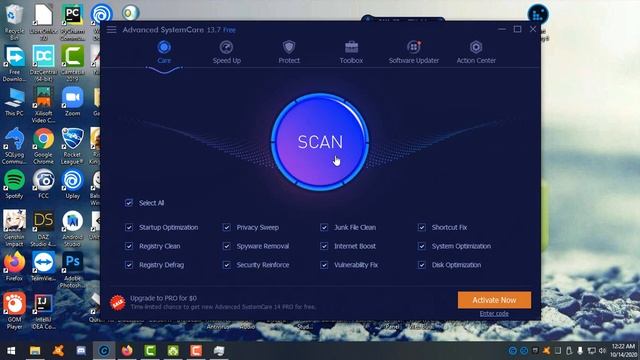The width and height of the screenshot is (640, 360).
Task: Uncheck Startup Optimization
Action: coord(129,227)
